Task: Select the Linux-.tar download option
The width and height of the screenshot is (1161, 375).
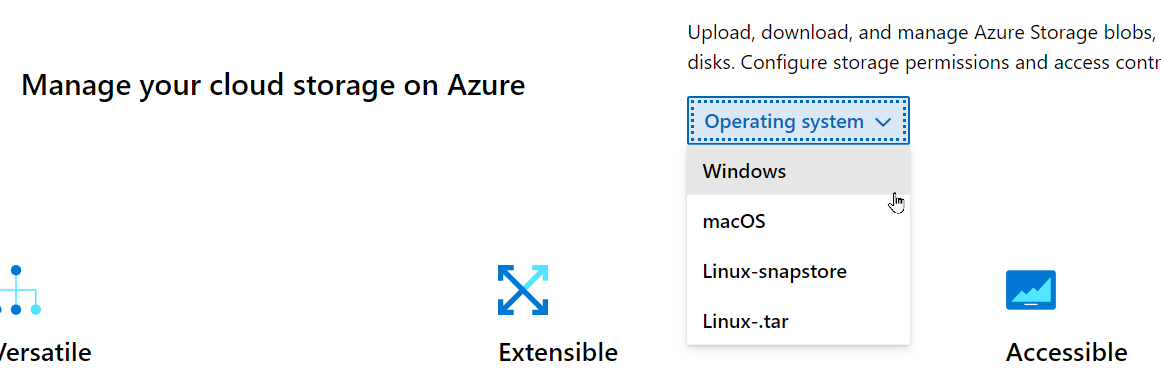Action: click(798, 322)
